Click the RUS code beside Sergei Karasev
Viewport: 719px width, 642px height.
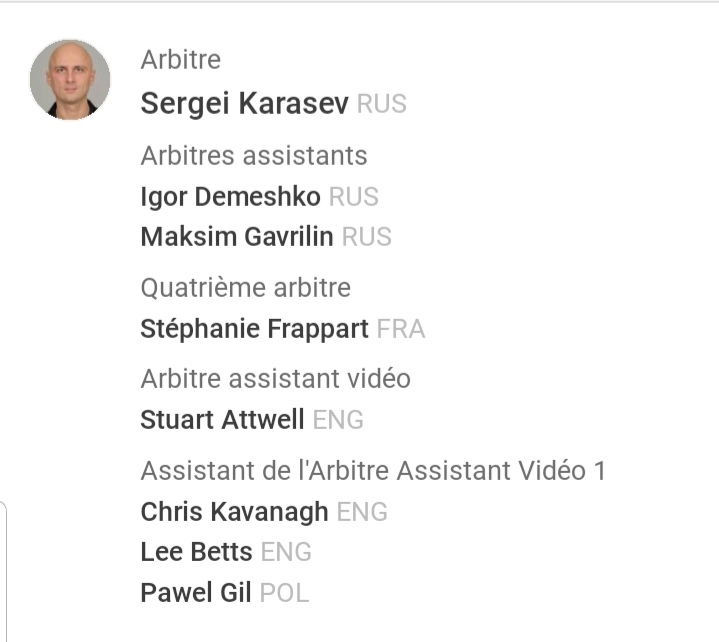382,104
